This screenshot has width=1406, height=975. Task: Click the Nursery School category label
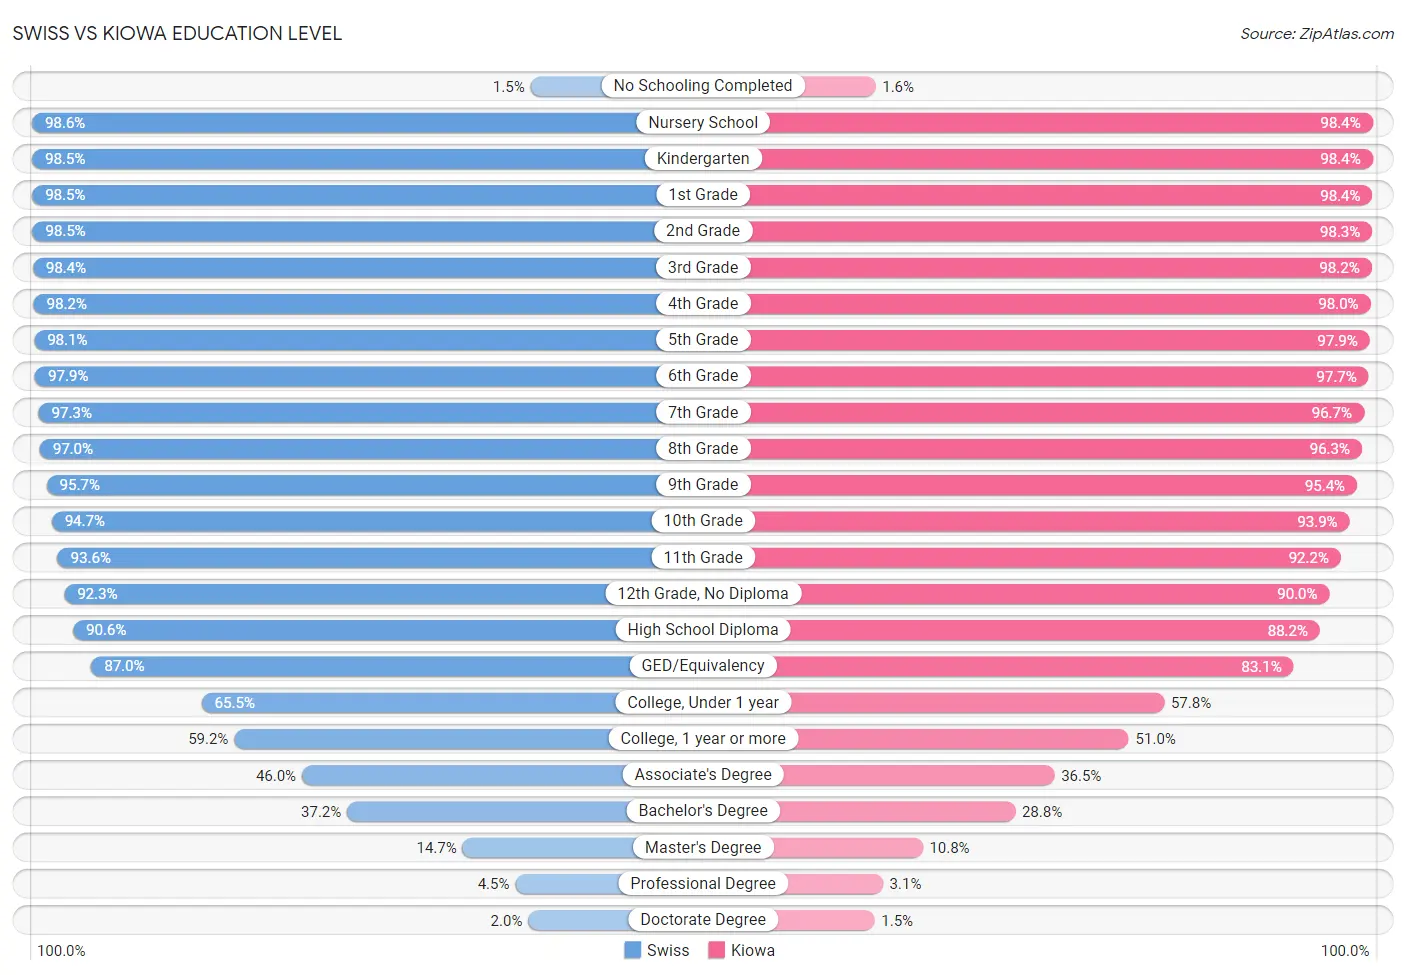point(703,122)
